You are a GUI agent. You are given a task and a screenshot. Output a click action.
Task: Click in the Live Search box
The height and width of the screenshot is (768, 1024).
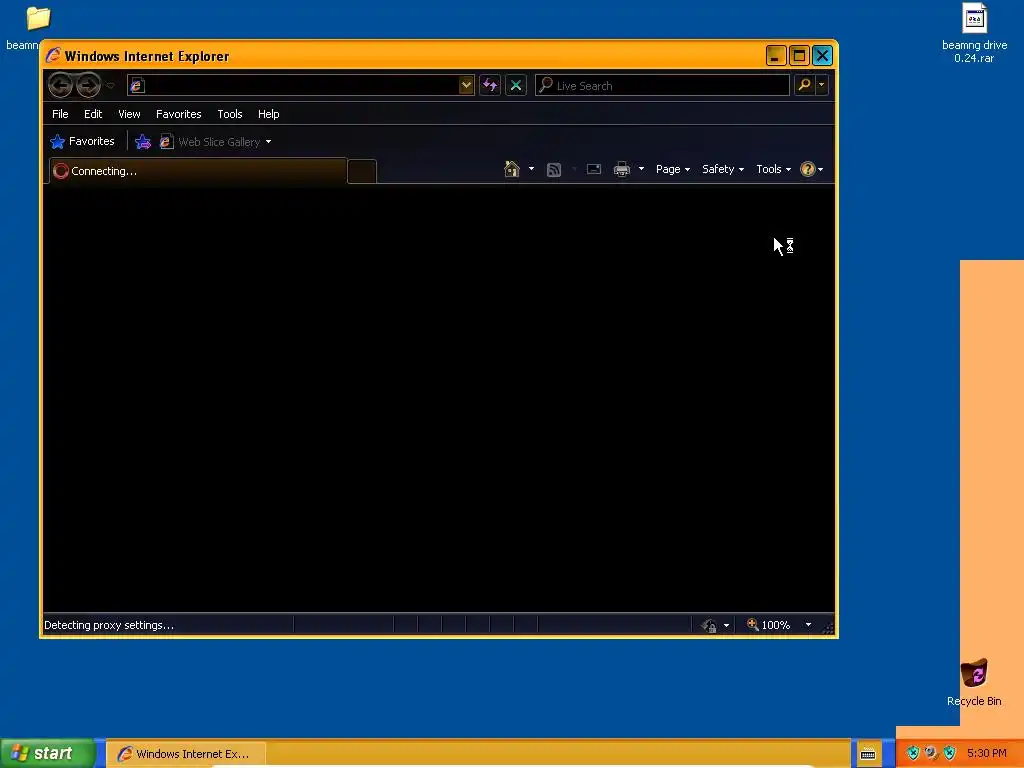click(x=662, y=86)
